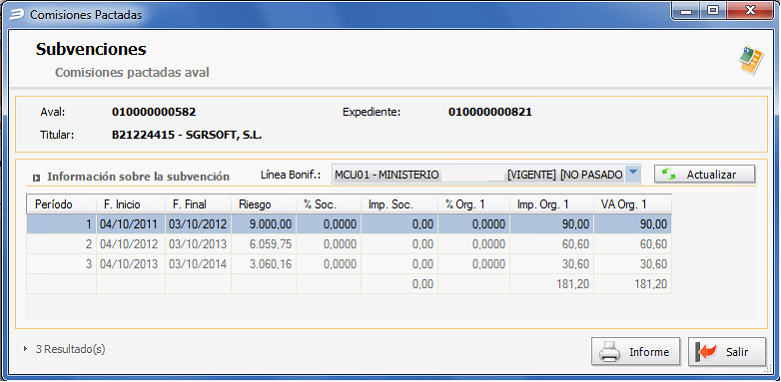
Task: Open the Línea Bonif. dropdown arrow
Action: [x=633, y=174]
